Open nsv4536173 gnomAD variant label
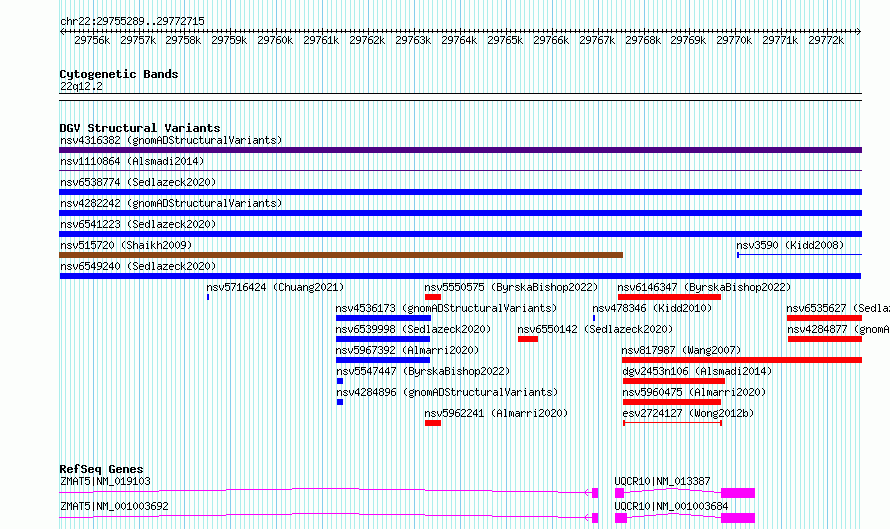The height and width of the screenshot is (529, 890). point(446,308)
